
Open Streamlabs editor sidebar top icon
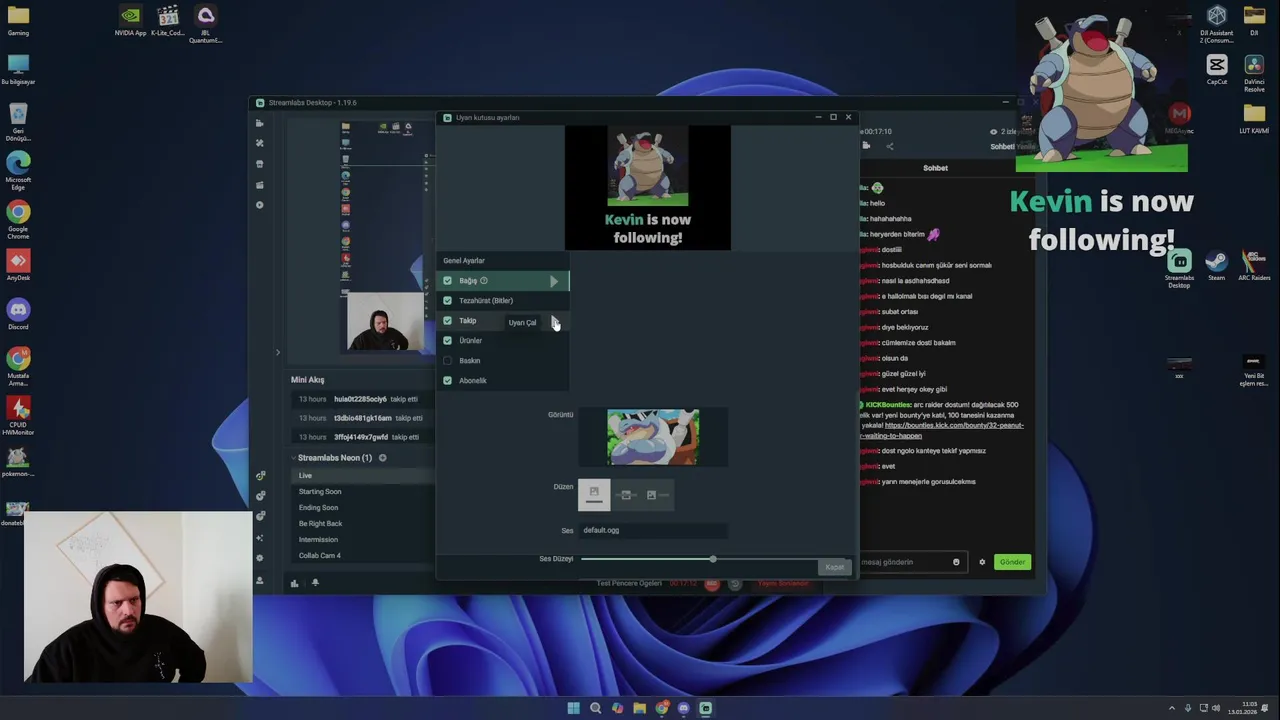click(x=260, y=123)
